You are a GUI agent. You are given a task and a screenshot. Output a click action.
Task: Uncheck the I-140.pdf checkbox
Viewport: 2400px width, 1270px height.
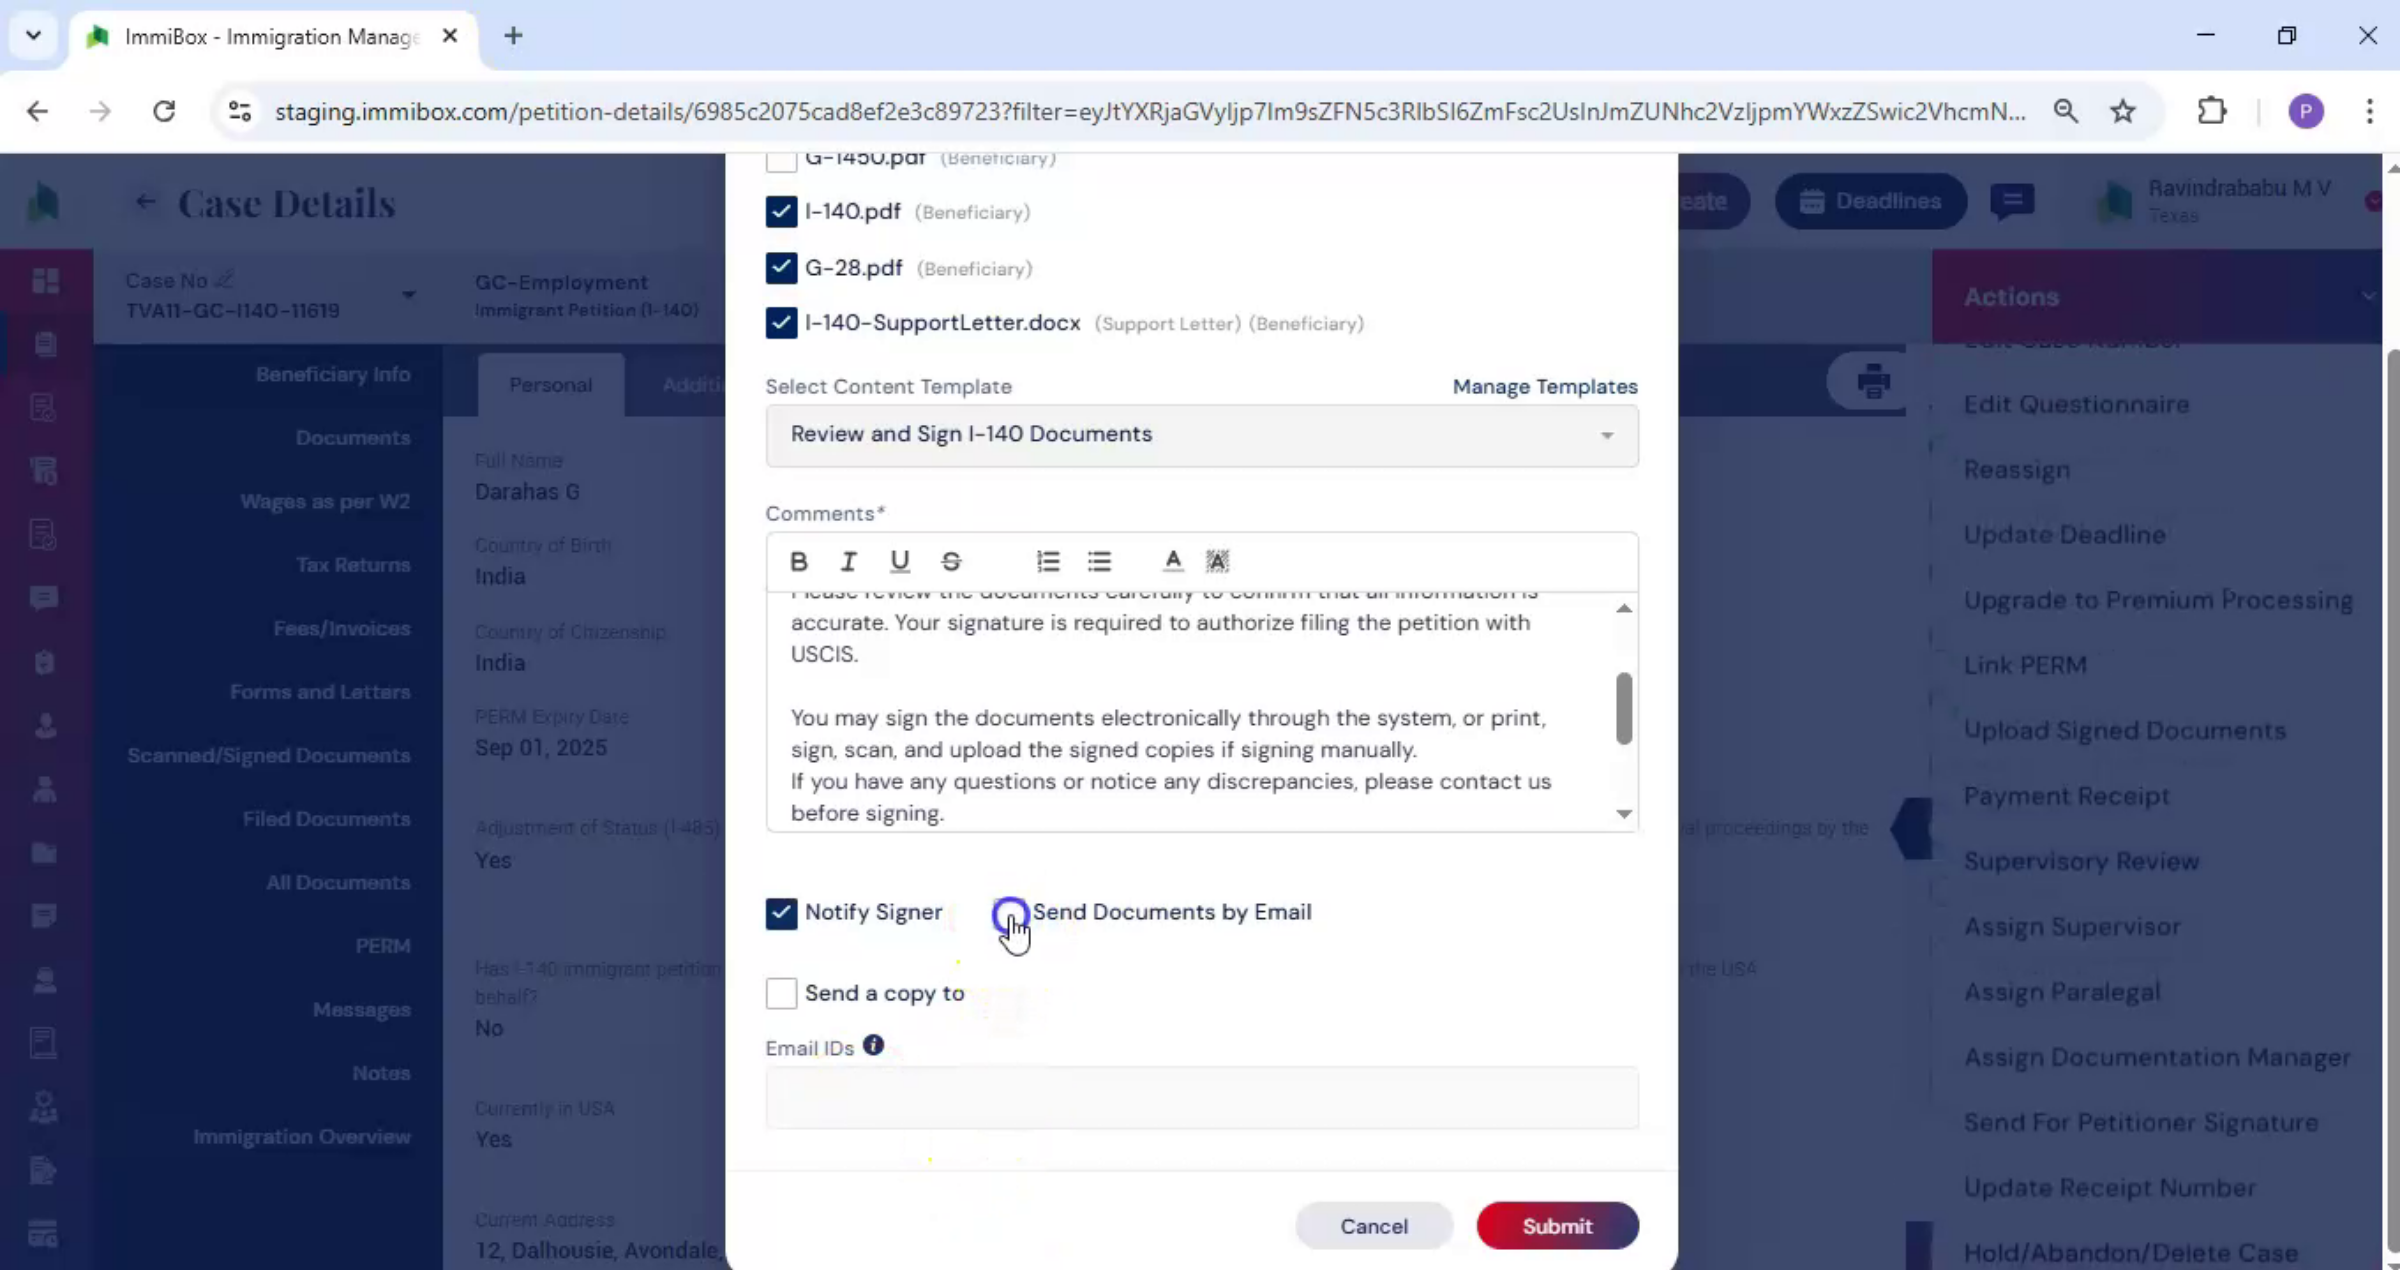click(x=781, y=211)
